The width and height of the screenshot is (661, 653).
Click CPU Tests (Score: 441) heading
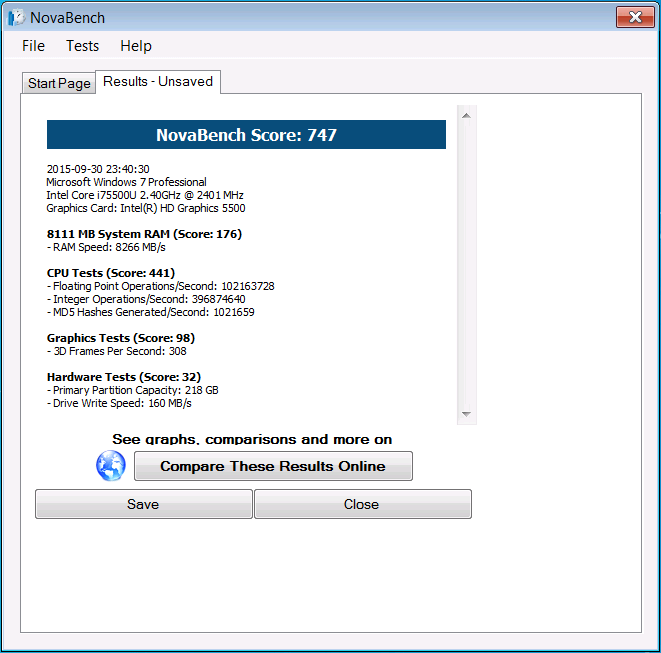pyautogui.click(x=111, y=273)
